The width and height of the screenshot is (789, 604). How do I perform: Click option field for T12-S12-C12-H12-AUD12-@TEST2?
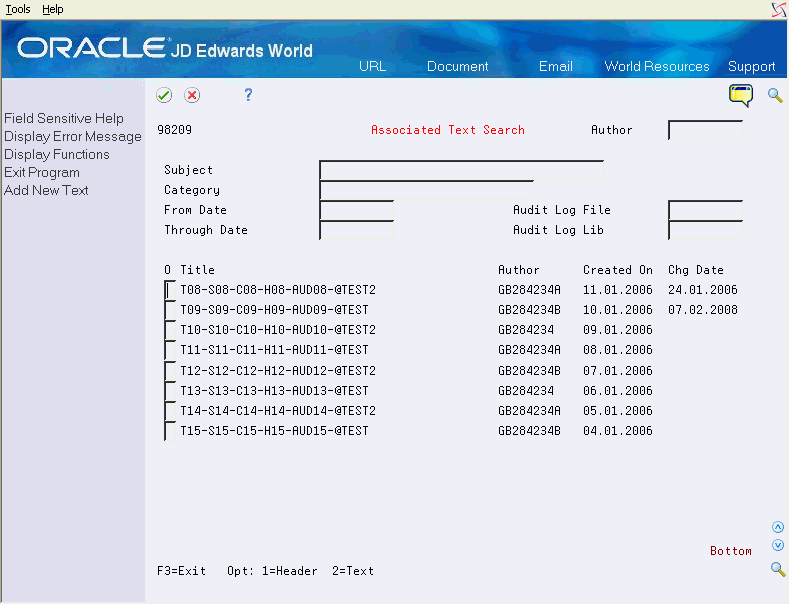pyautogui.click(x=170, y=371)
